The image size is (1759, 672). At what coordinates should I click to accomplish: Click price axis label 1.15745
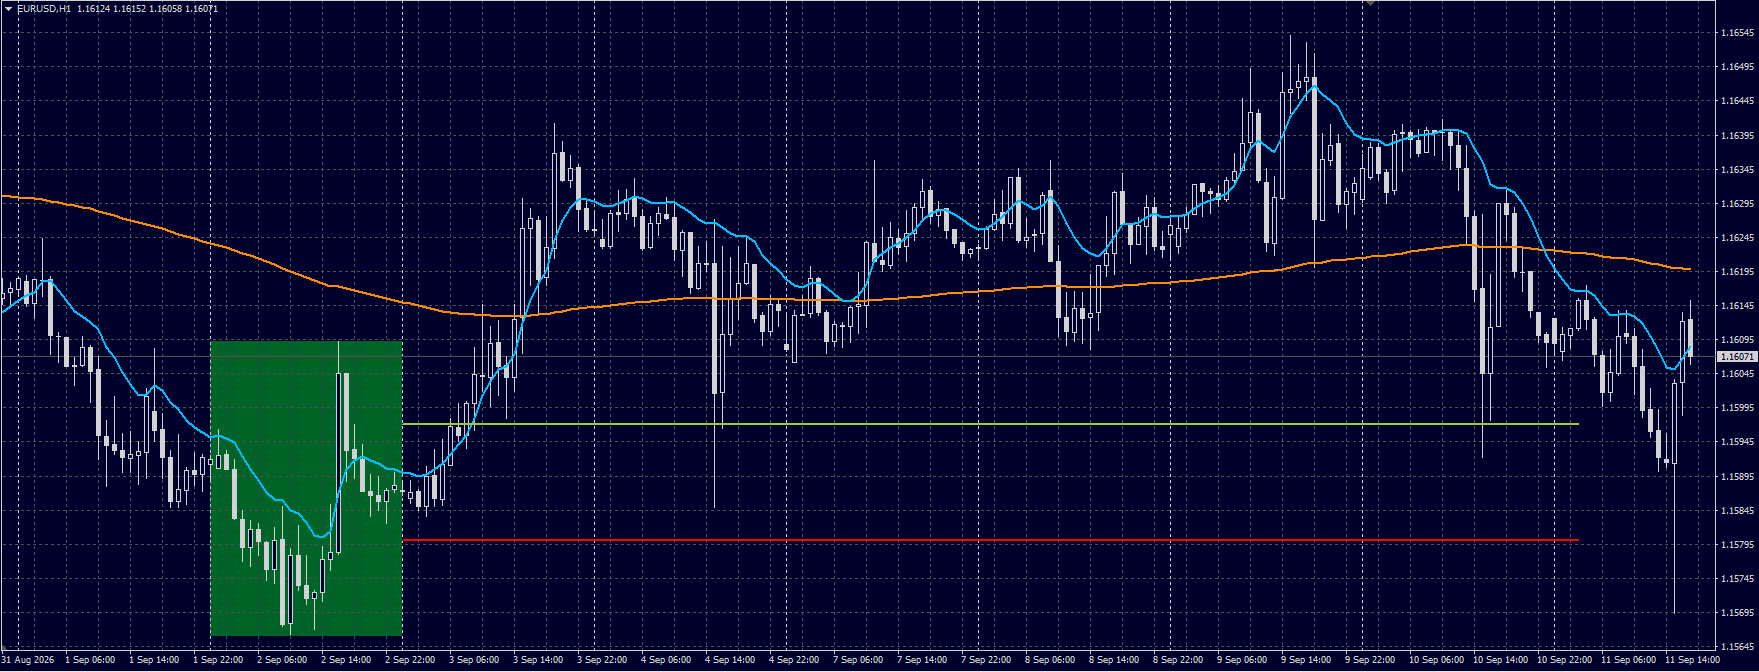click(x=1737, y=578)
